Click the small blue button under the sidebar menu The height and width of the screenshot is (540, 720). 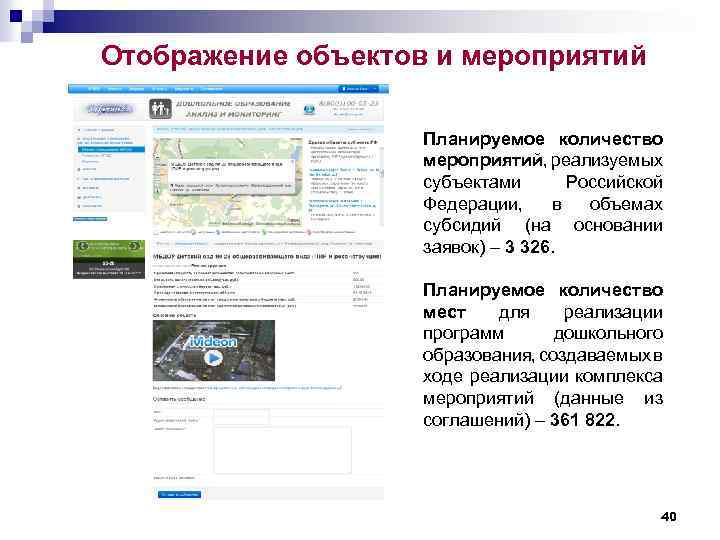click(90, 219)
